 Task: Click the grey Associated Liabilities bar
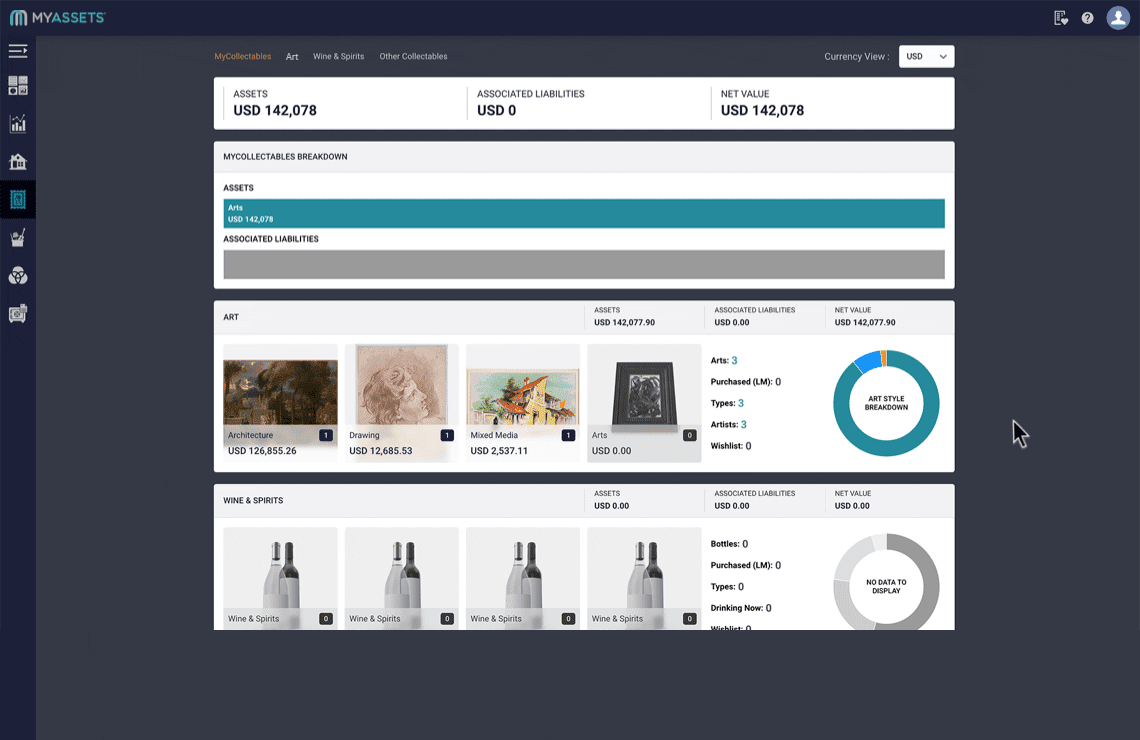584,265
